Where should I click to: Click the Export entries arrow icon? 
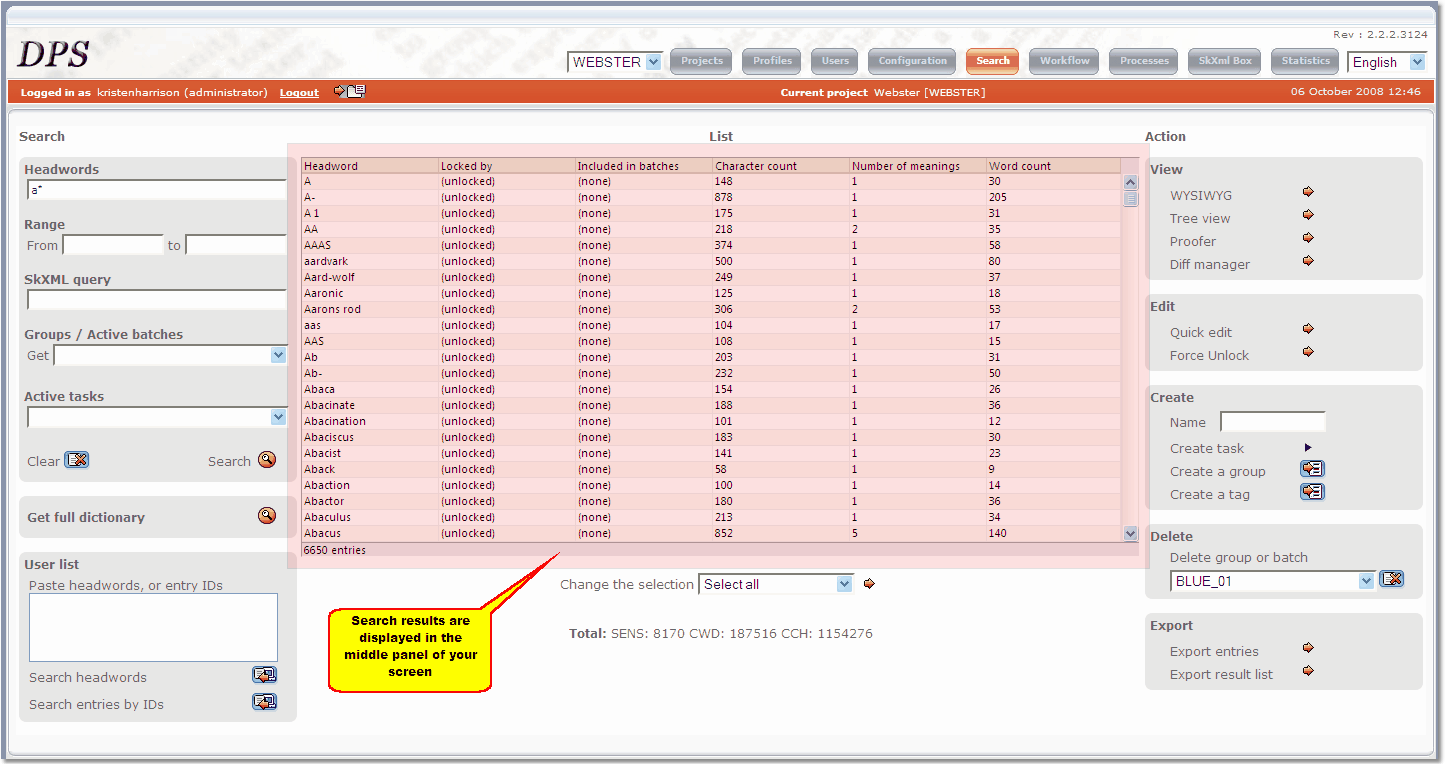click(1308, 648)
